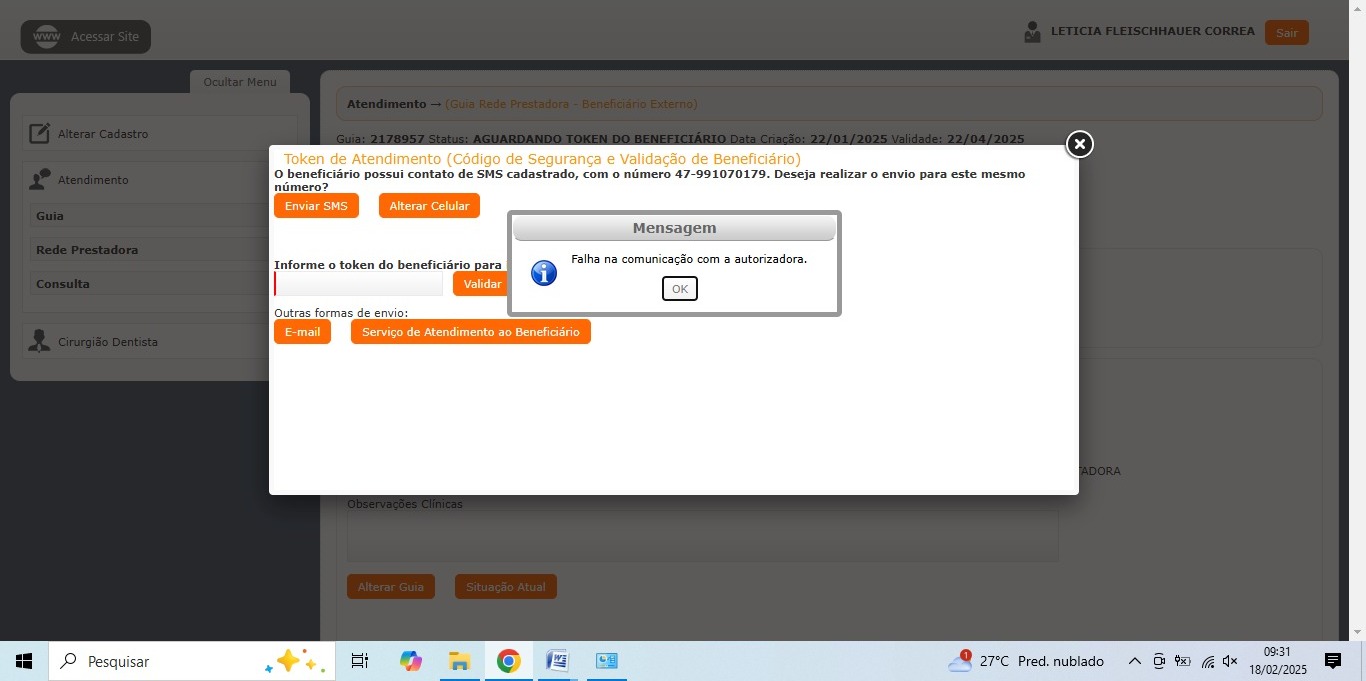The image size is (1366, 681).
Task: Open Microsoft Word from taskbar
Action: tap(558, 661)
